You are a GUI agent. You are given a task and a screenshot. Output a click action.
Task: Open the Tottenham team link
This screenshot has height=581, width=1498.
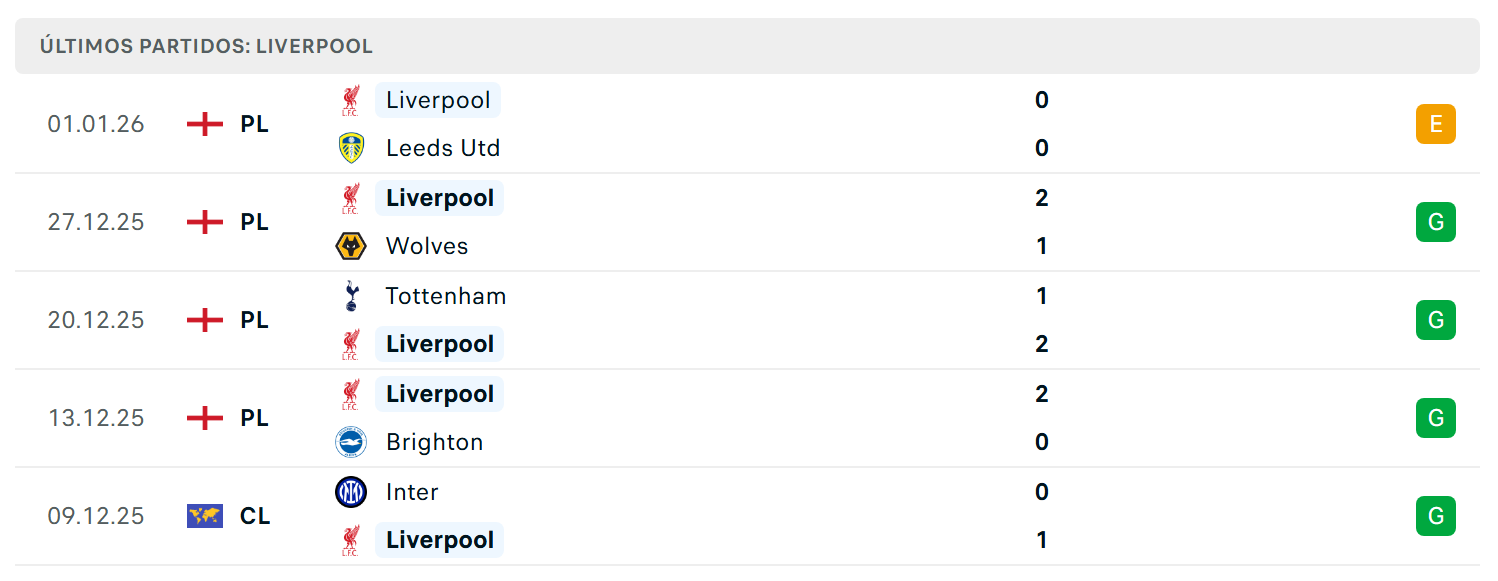(x=446, y=296)
